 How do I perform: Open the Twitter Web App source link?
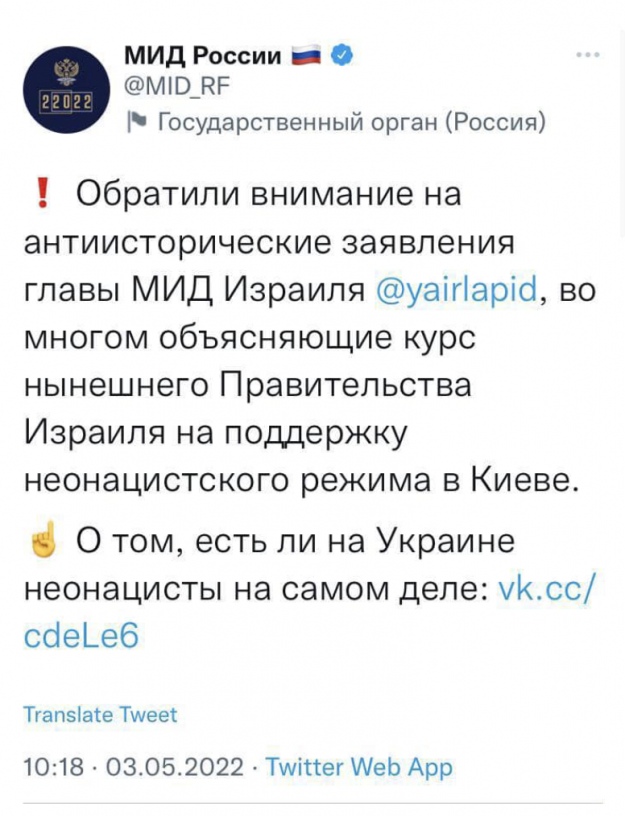(x=360, y=767)
